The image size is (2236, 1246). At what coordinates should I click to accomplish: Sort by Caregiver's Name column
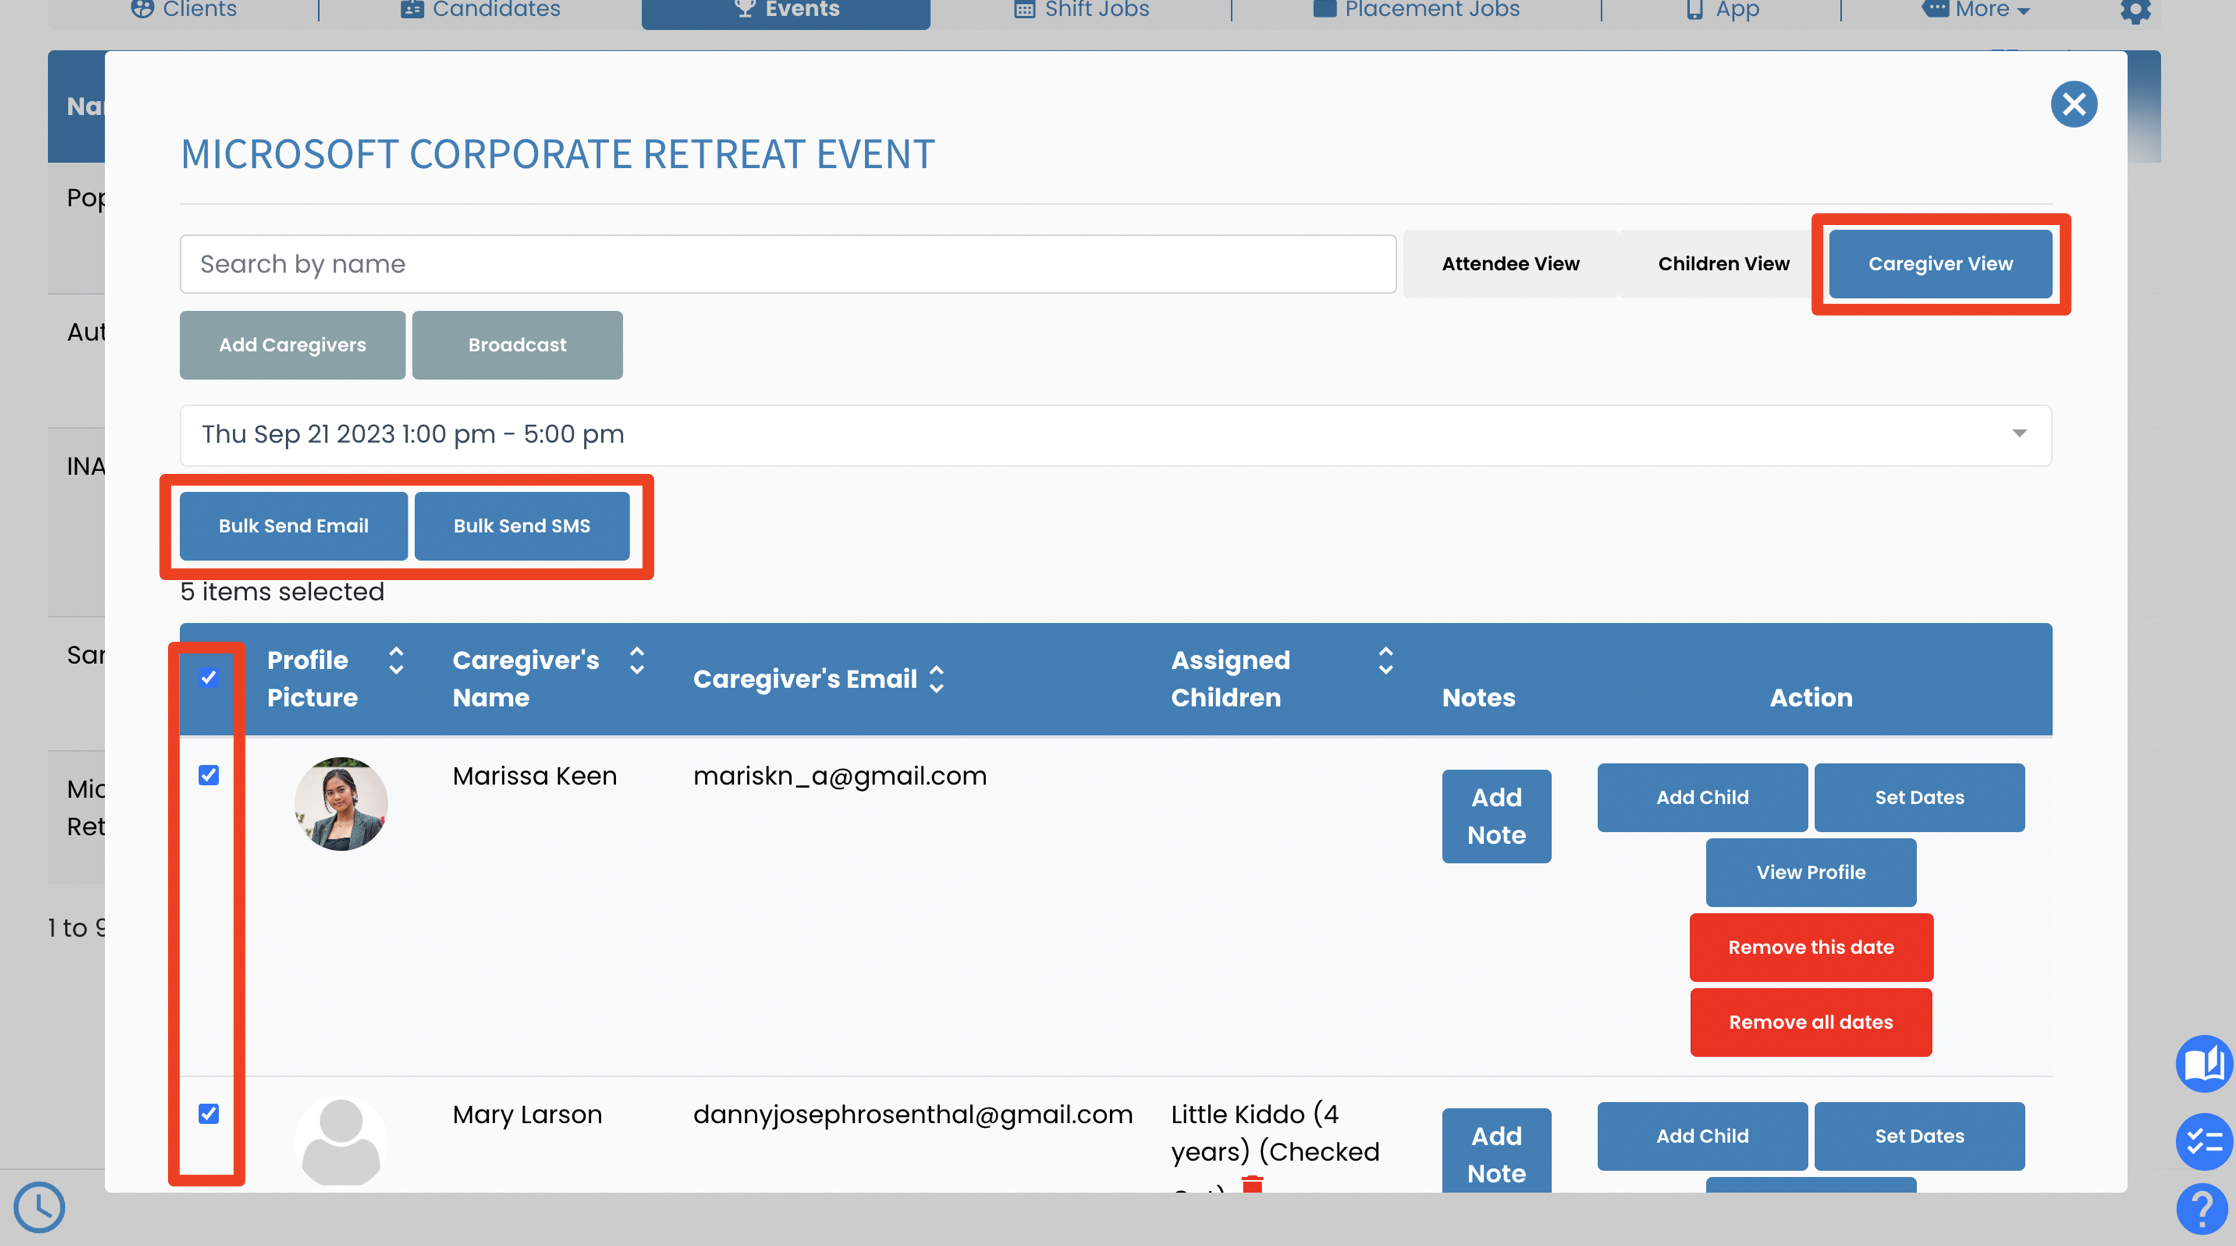point(637,660)
